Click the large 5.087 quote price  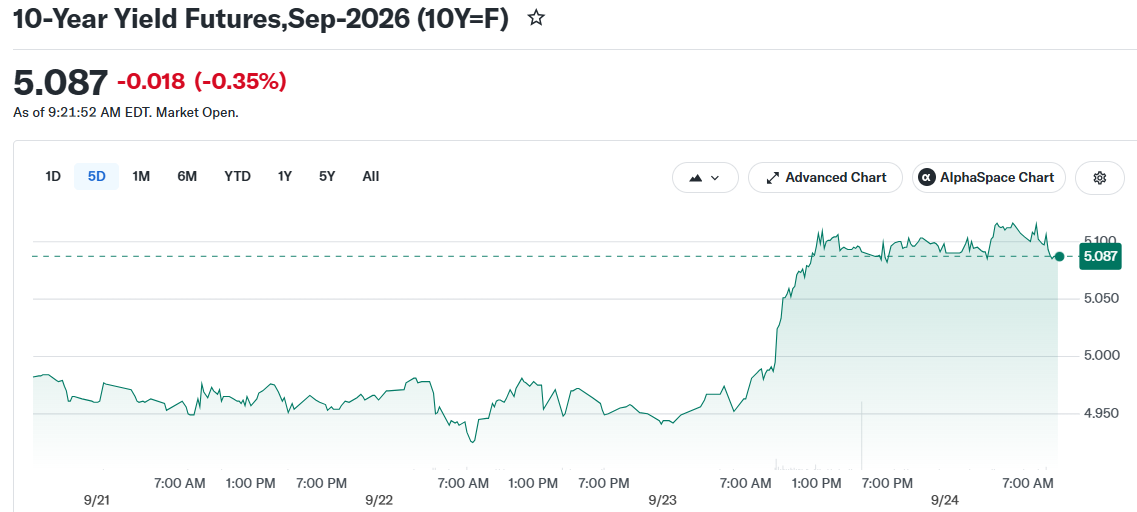pos(61,82)
